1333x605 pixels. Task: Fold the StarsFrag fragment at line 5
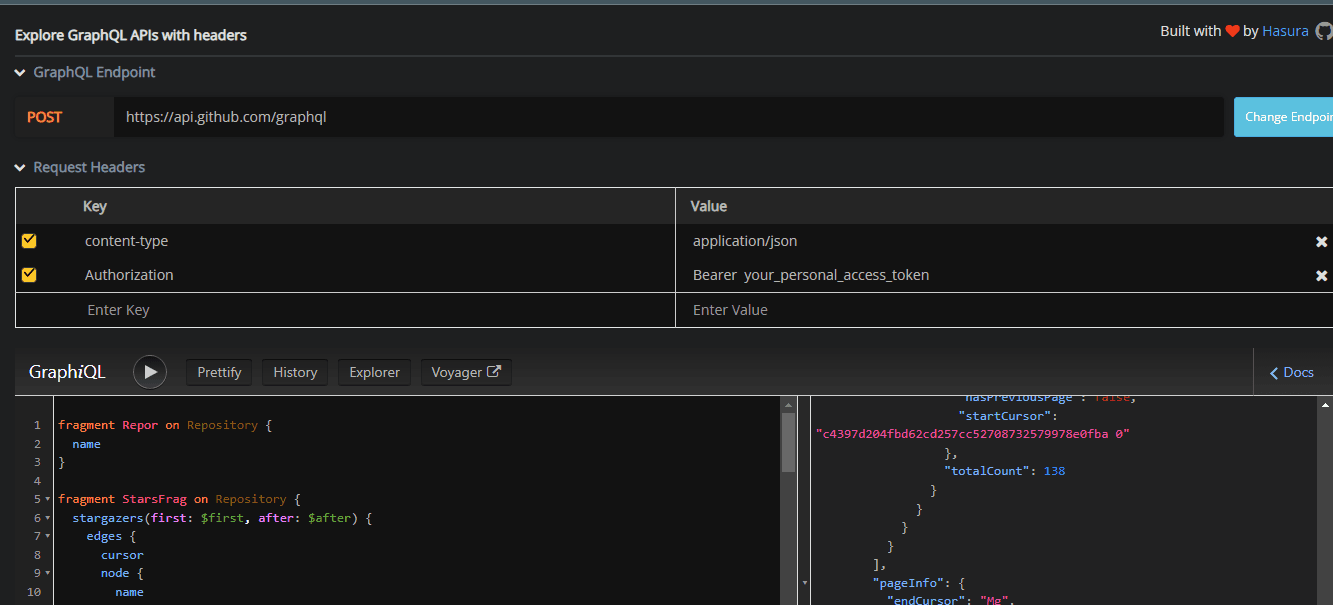pos(47,499)
